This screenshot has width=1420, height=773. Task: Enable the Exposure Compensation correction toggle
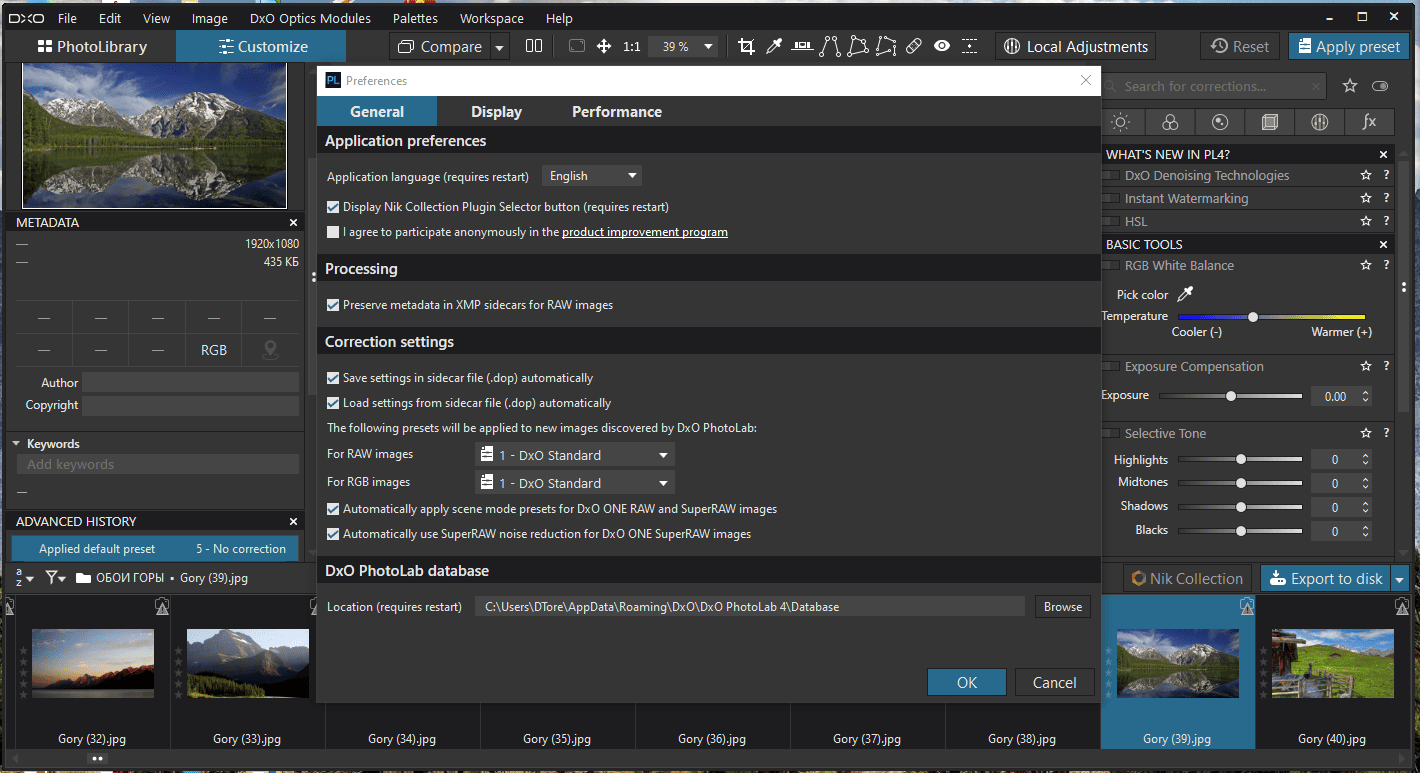(x=1111, y=367)
